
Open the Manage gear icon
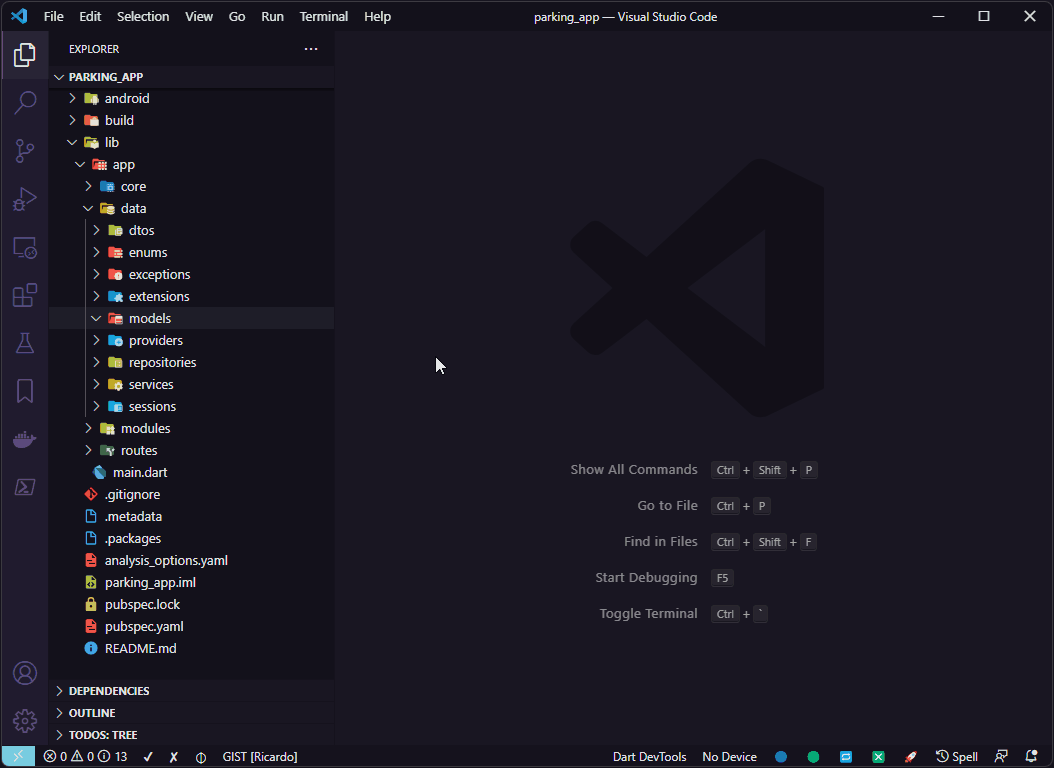(x=25, y=721)
